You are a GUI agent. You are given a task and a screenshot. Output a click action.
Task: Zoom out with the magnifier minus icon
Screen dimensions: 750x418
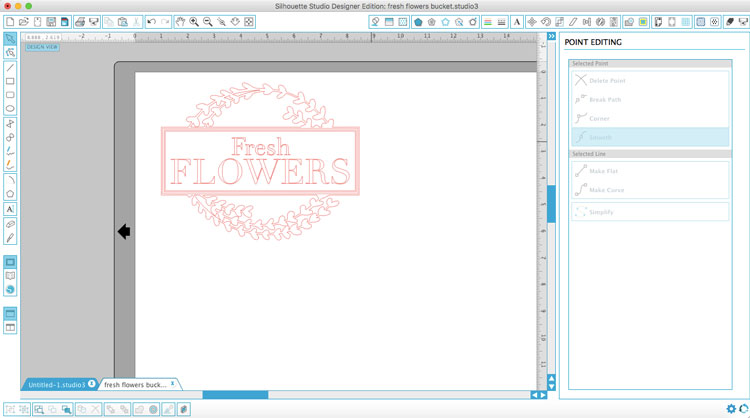(208, 22)
